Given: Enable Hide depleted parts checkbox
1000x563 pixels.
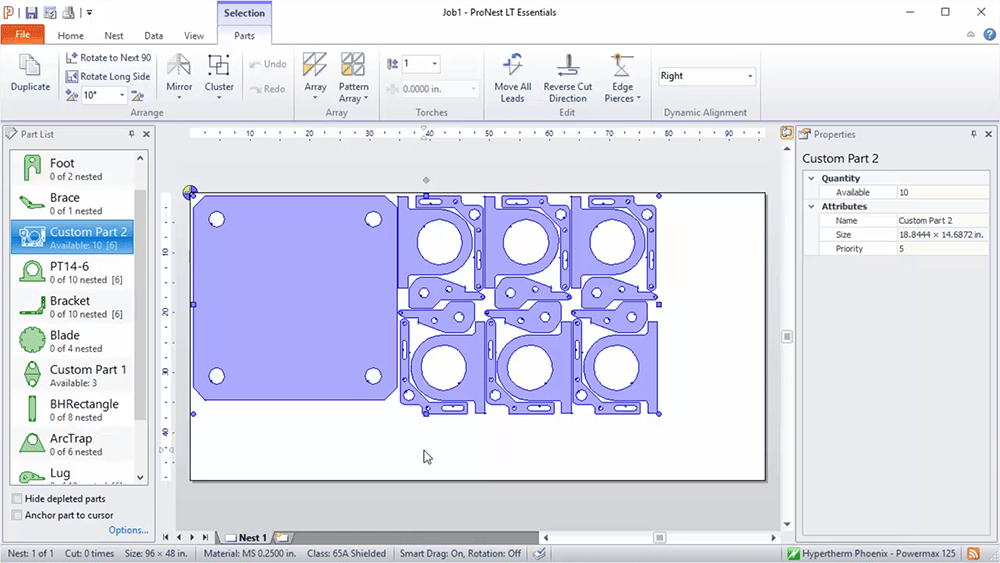Looking at the screenshot, I should 17,499.
